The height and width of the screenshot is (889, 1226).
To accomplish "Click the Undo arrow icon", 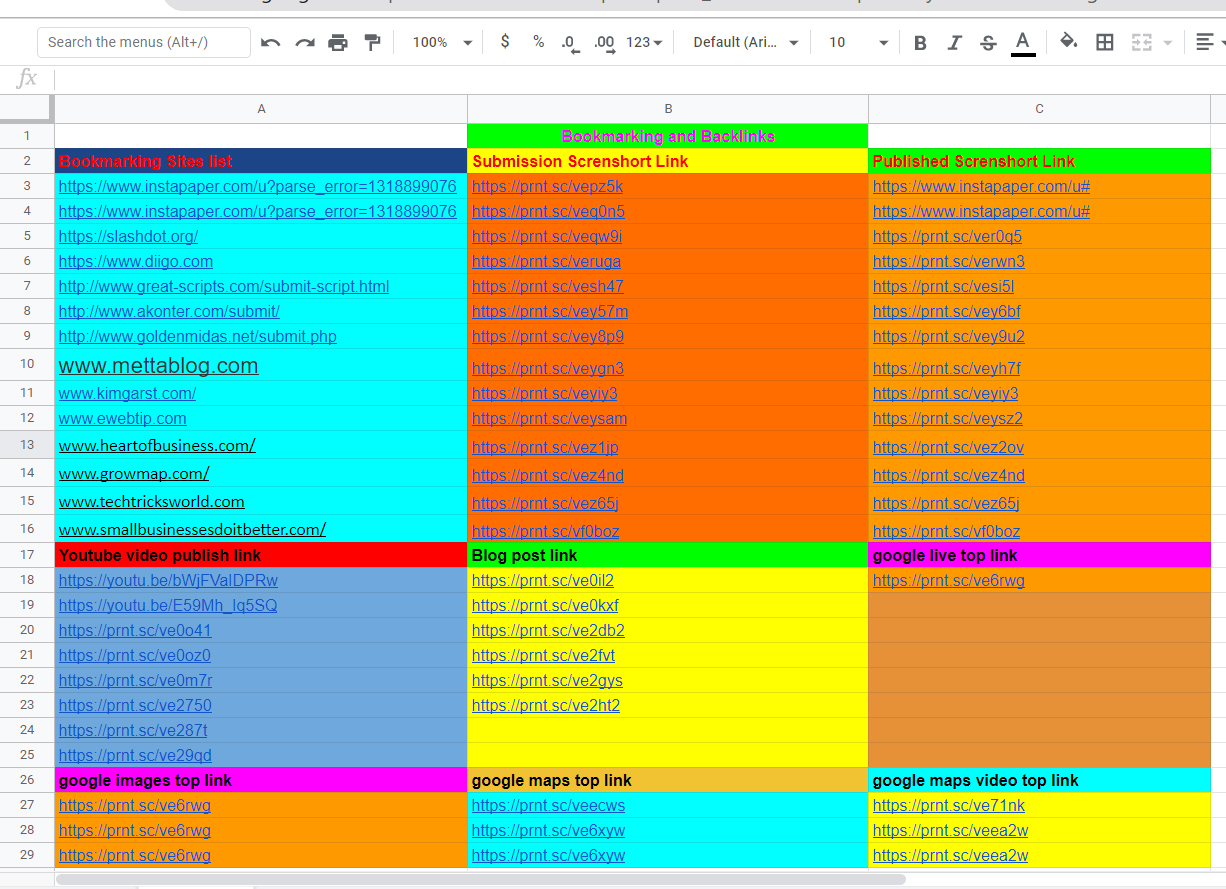I will (270, 42).
